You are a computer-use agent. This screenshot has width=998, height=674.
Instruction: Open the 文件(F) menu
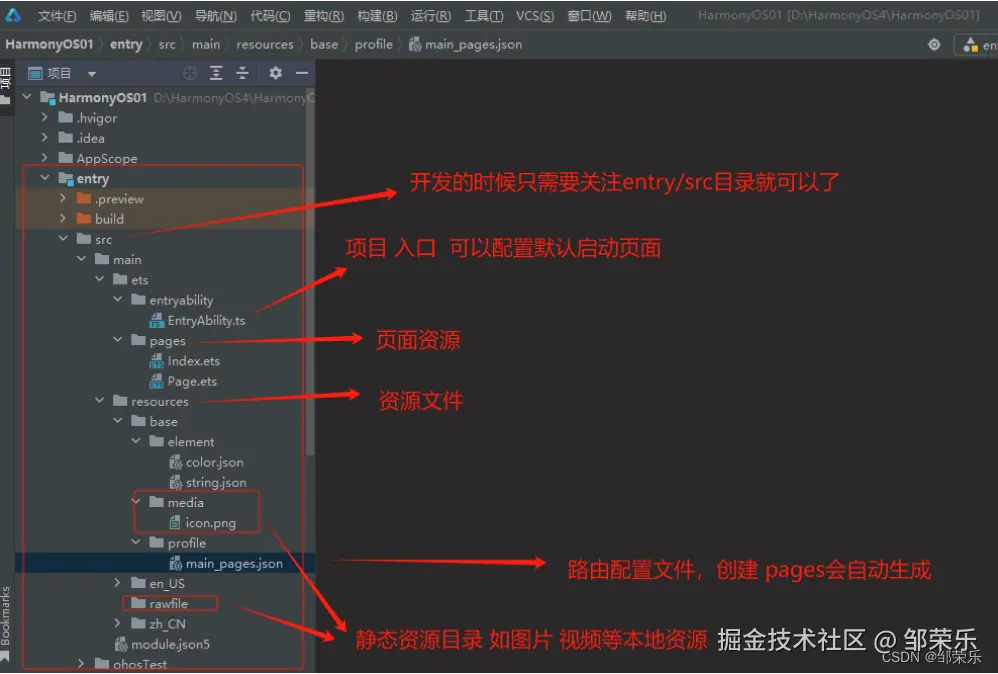pos(57,15)
